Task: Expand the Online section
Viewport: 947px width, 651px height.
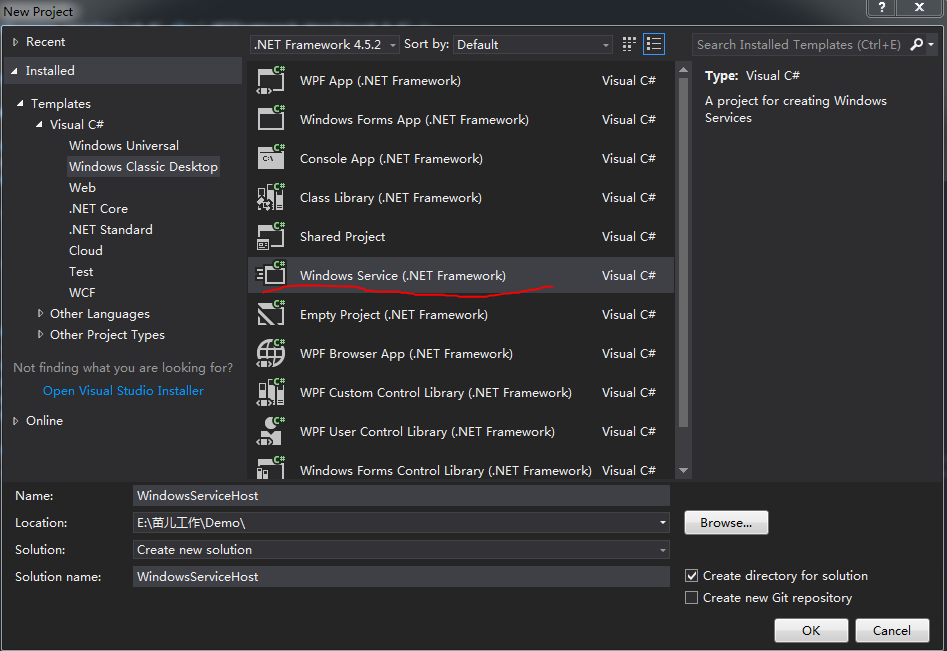Action: [x=16, y=421]
